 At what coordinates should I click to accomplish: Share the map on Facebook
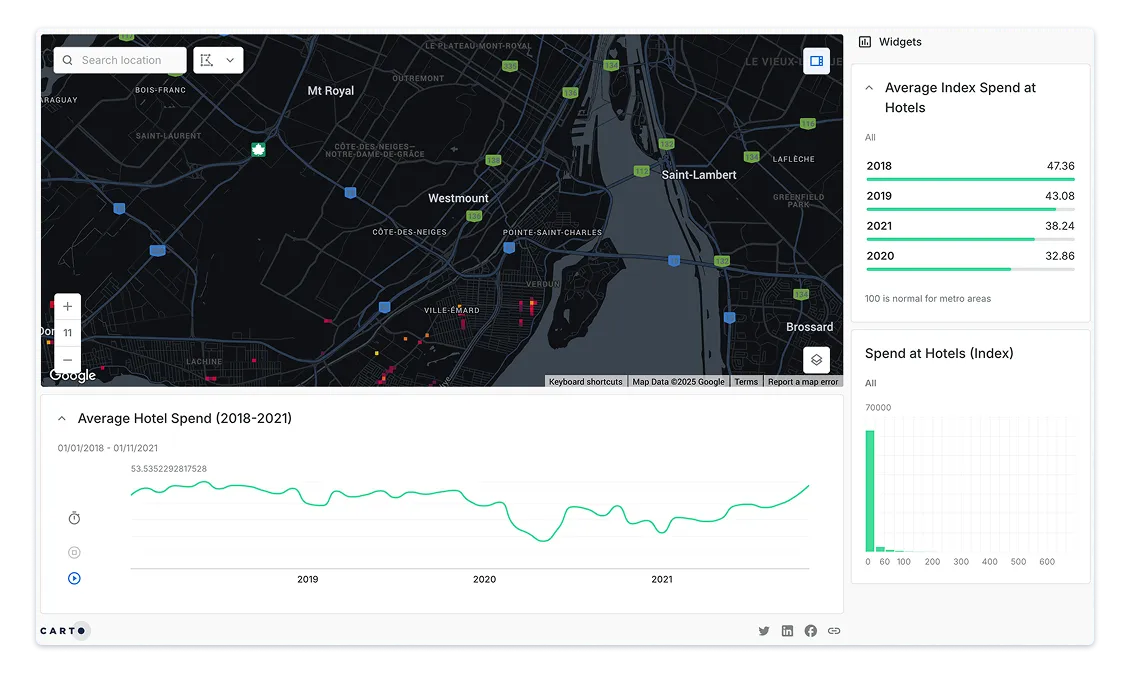tap(810, 631)
